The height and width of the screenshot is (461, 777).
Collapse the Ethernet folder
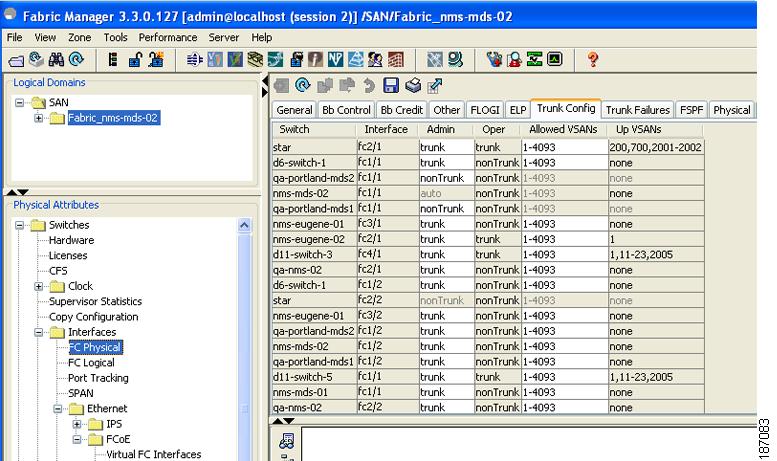pyautogui.click(x=57, y=409)
